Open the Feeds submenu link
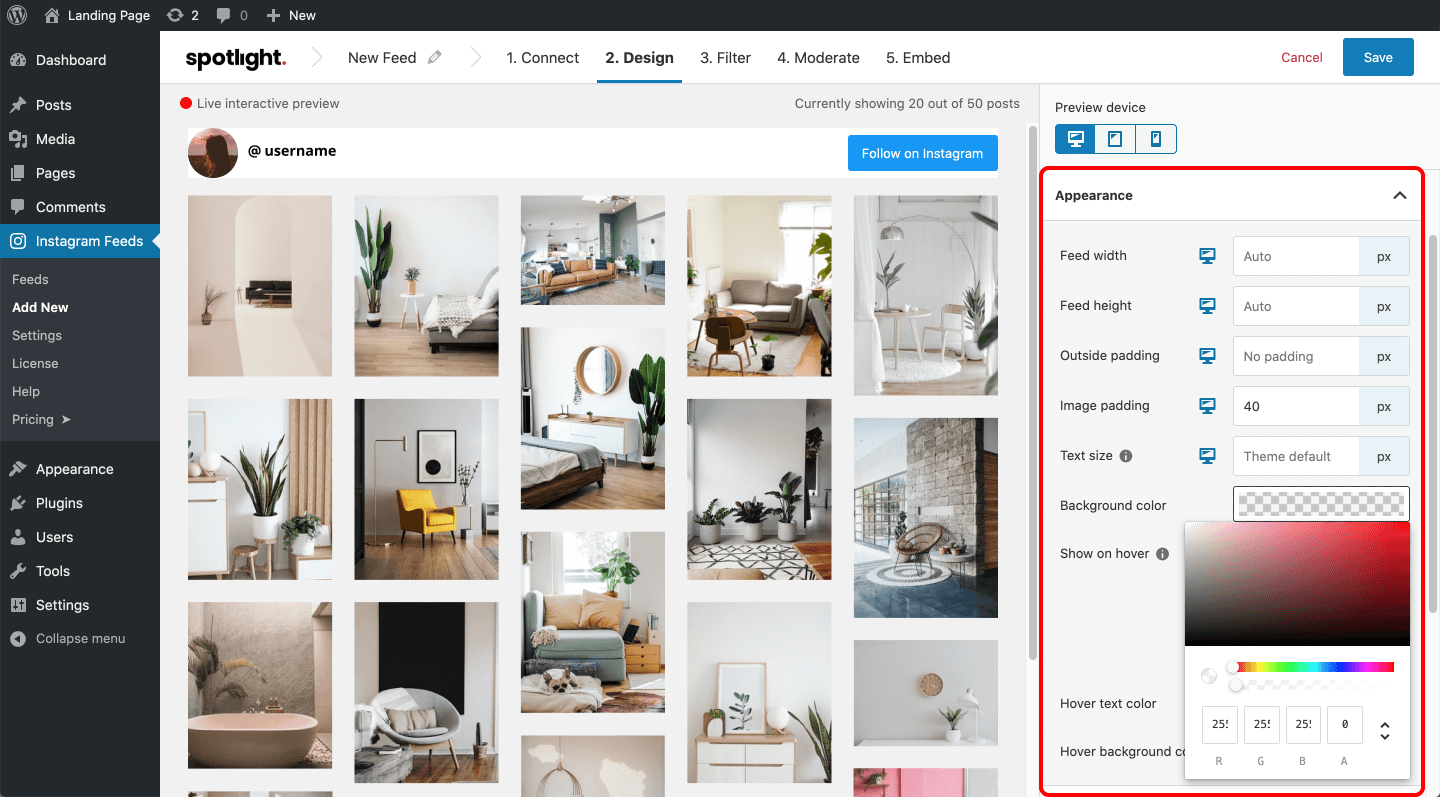Viewport: 1440px width, 797px height. point(30,279)
